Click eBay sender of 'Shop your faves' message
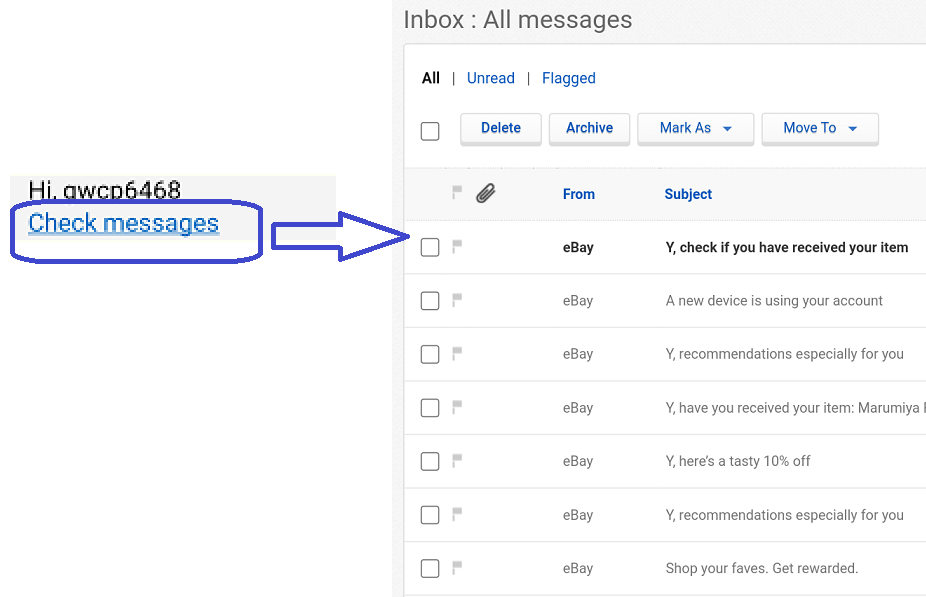Viewport: 926px width, 597px height. [x=578, y=568]
